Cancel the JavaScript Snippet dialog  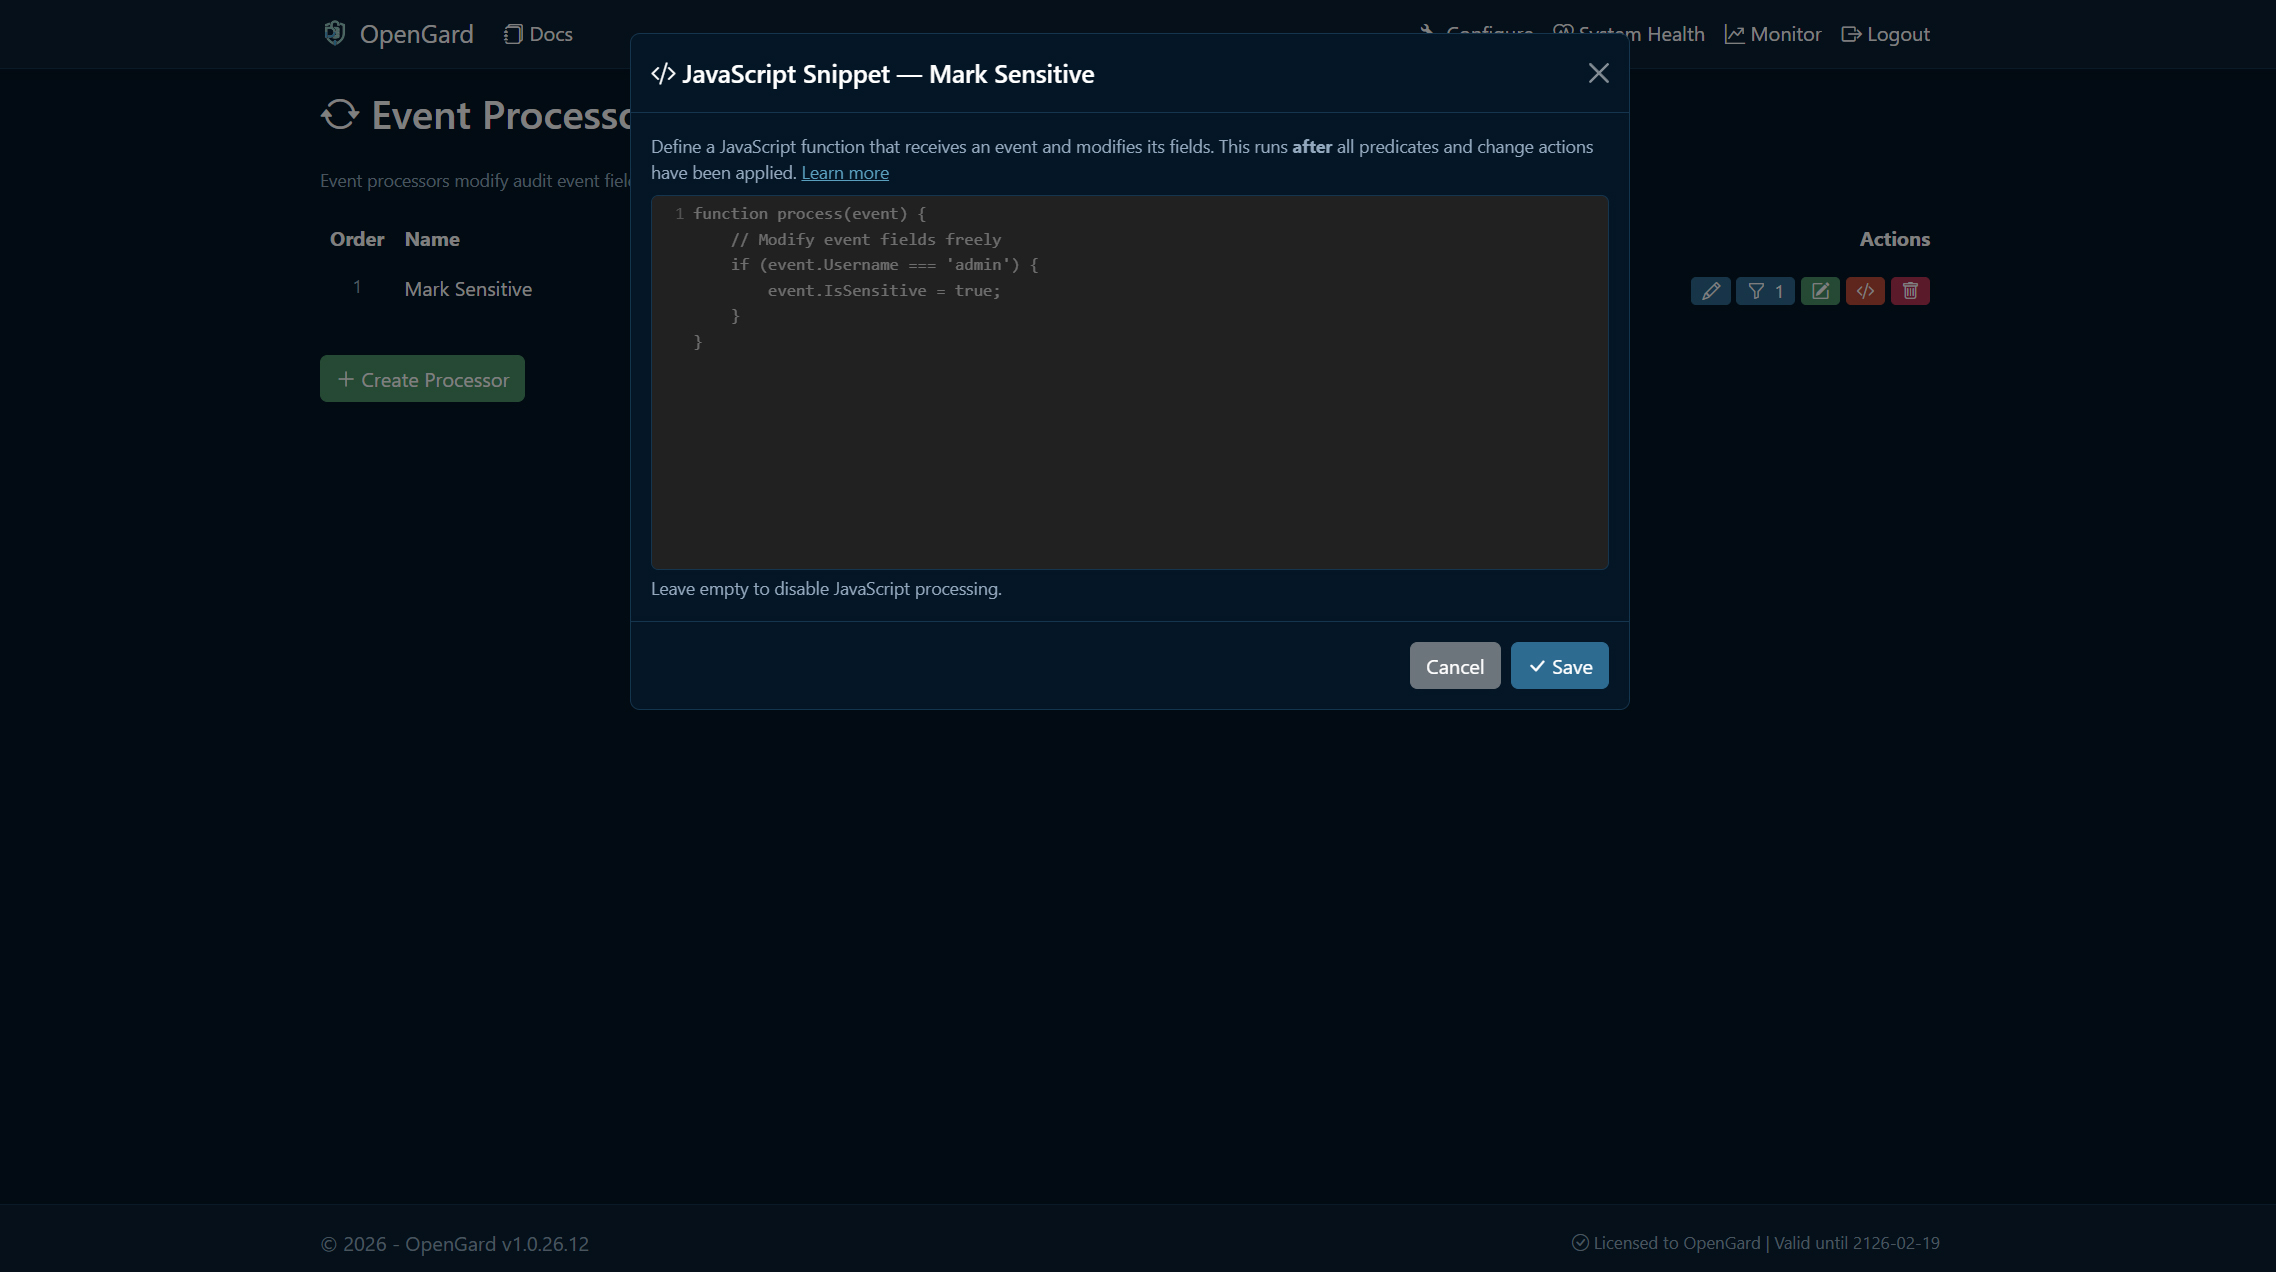point(1454,665)
